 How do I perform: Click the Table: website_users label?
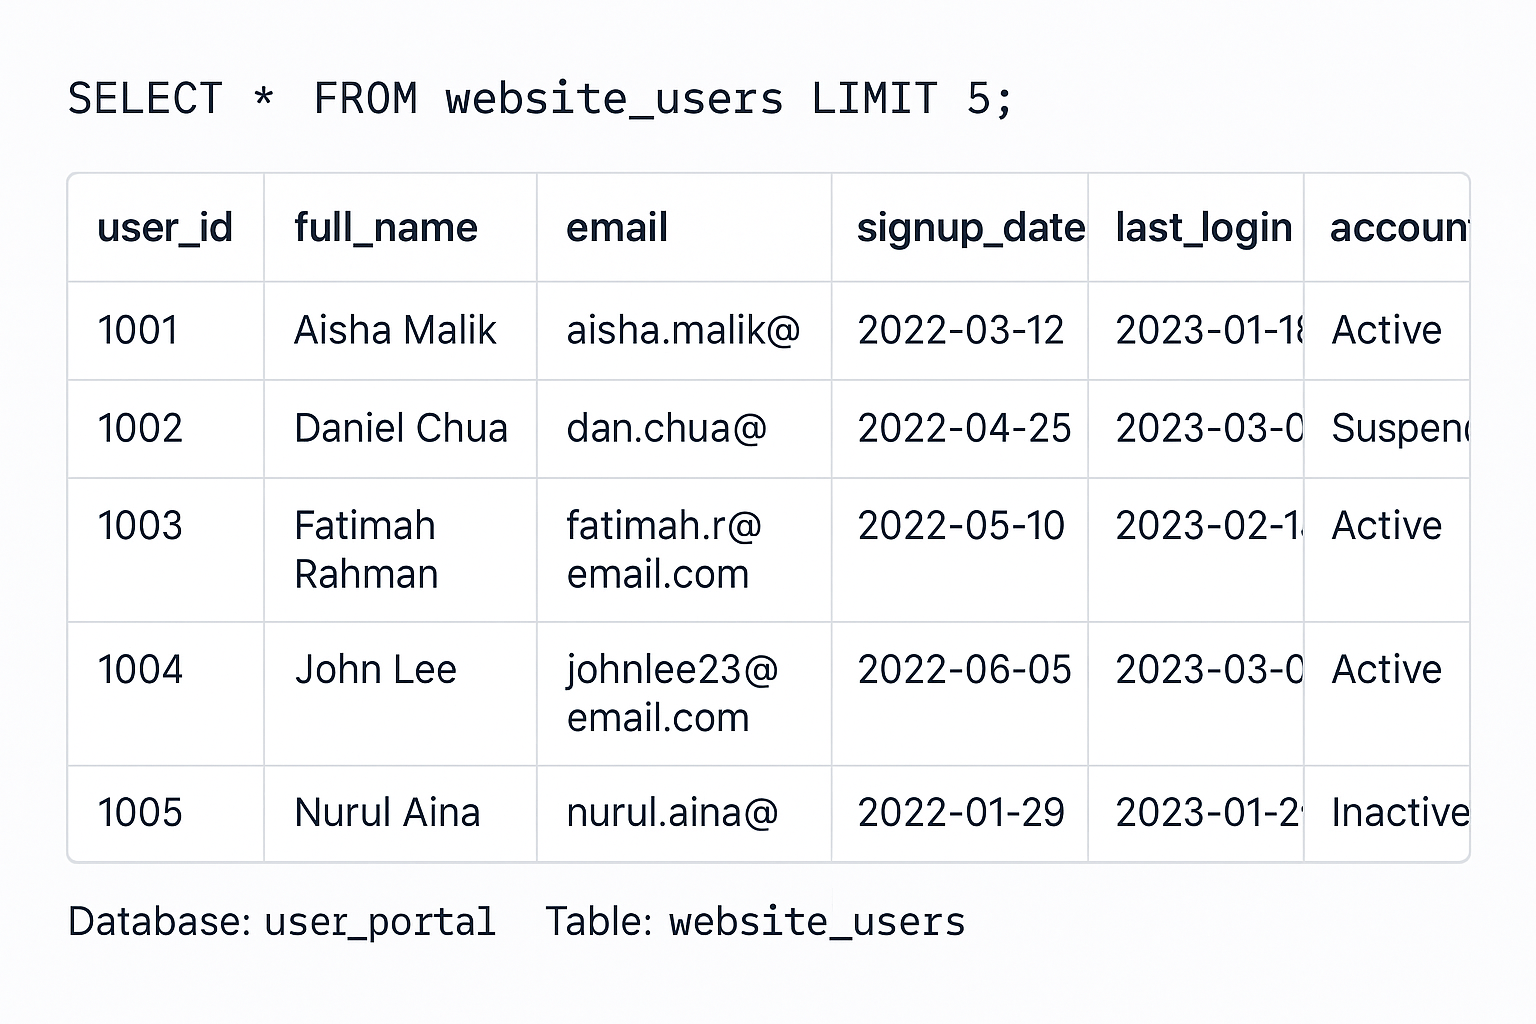755,921
